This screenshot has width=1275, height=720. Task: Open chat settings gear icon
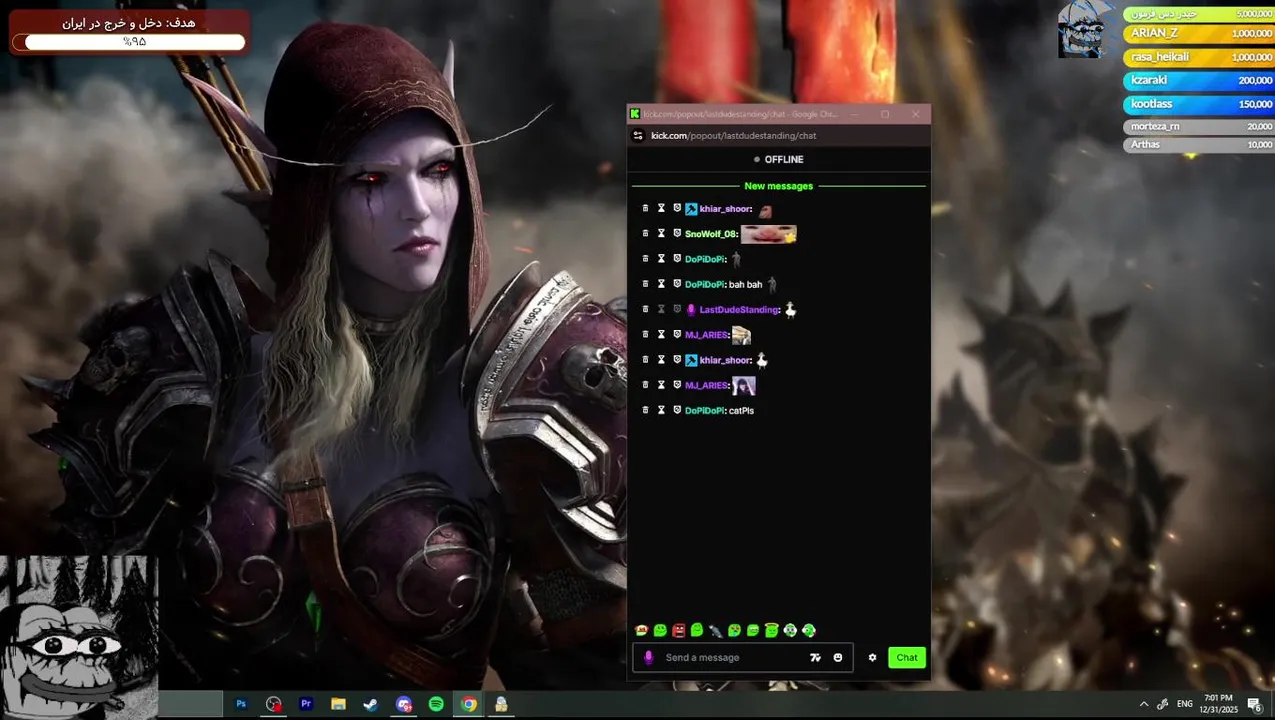click(x=872, y=657)
